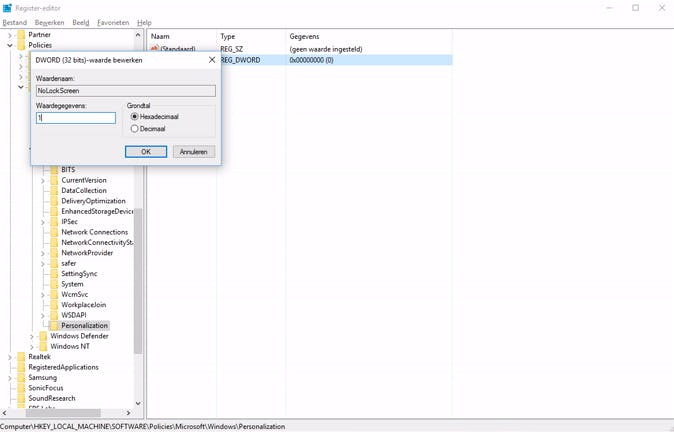Image resolution: width=674 pixels, height=432 pixels.
Task: Click the Windows Defender folder icon
Action: tap(43, 336)
